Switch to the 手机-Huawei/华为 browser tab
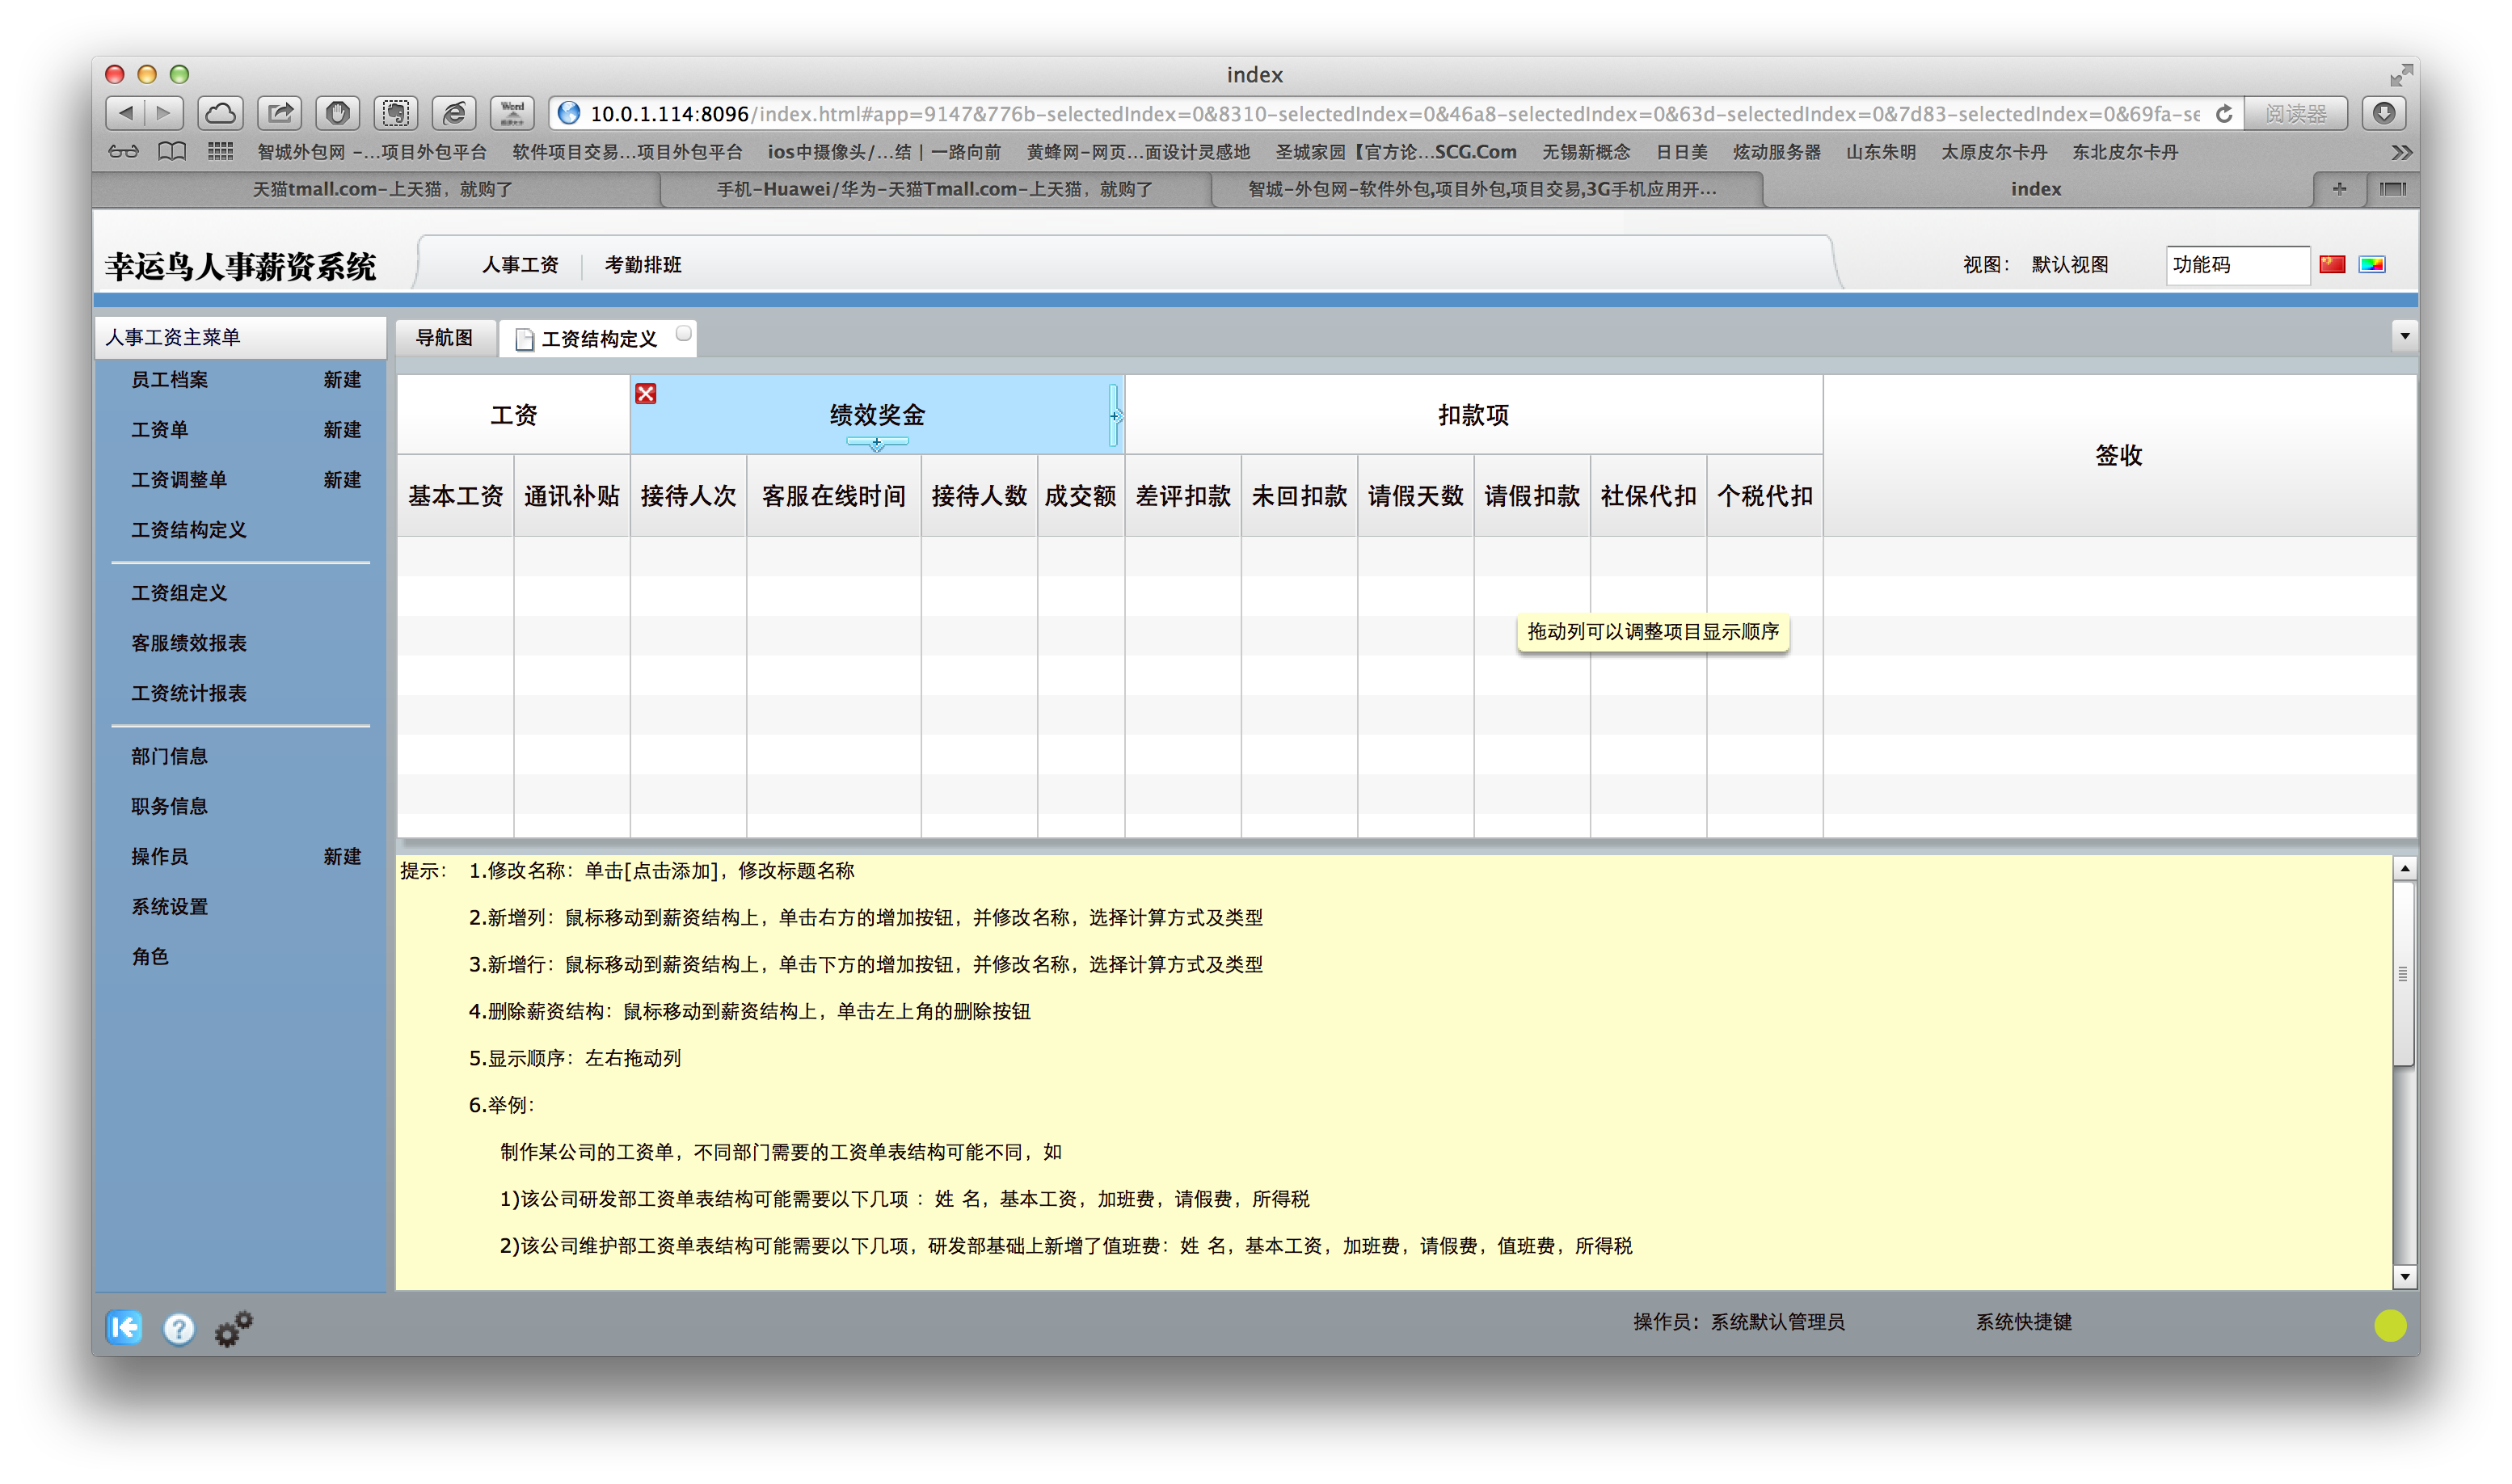Image resolution: width=2512 pixels, height=1484 pixels. click(x=934, y=189)
